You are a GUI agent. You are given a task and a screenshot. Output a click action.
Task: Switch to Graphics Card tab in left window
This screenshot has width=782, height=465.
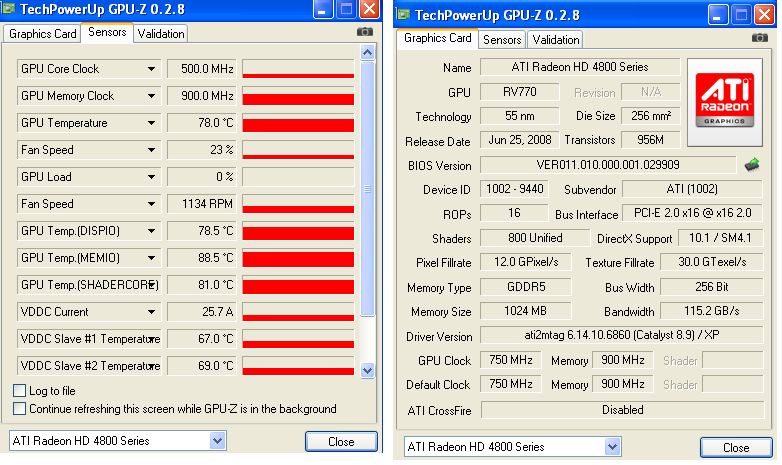42,33
